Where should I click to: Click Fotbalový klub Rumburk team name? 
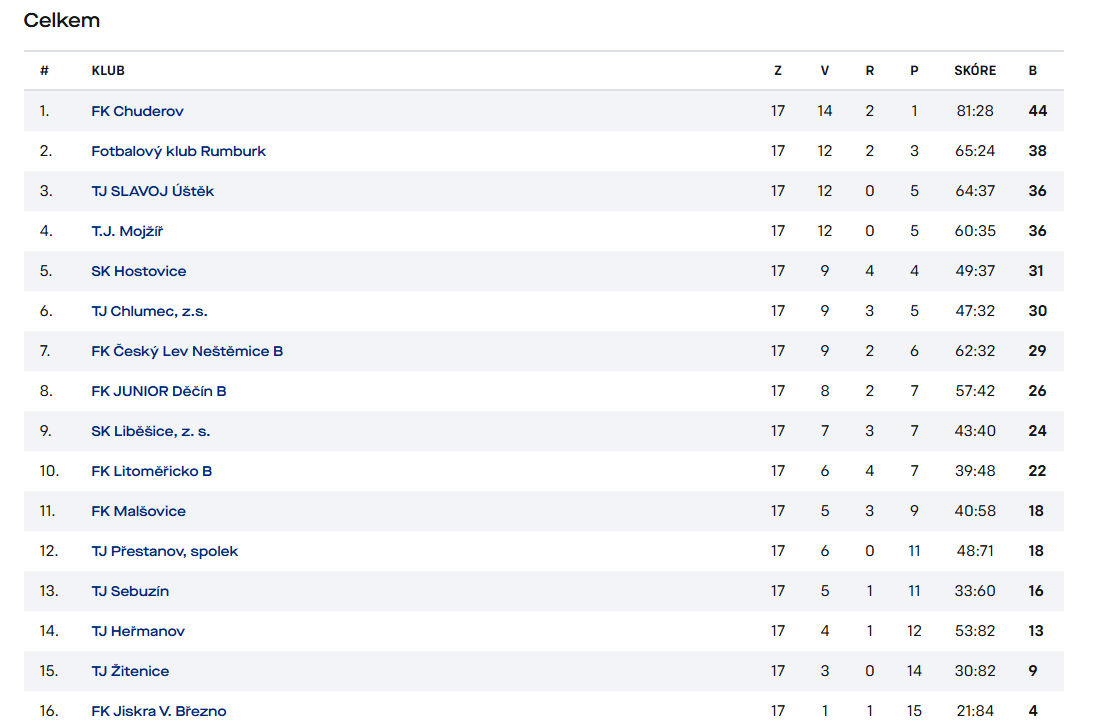(x=178, y=151)
